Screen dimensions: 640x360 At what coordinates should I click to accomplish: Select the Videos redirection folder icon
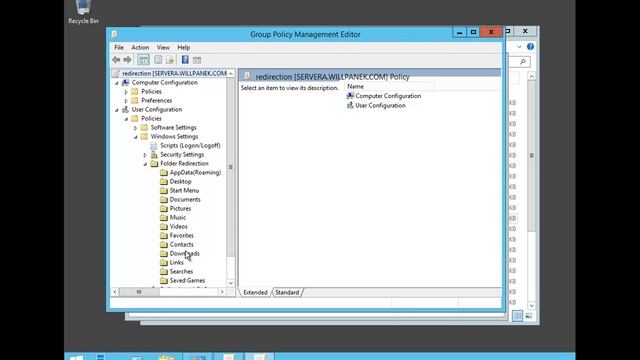point(164,227)
